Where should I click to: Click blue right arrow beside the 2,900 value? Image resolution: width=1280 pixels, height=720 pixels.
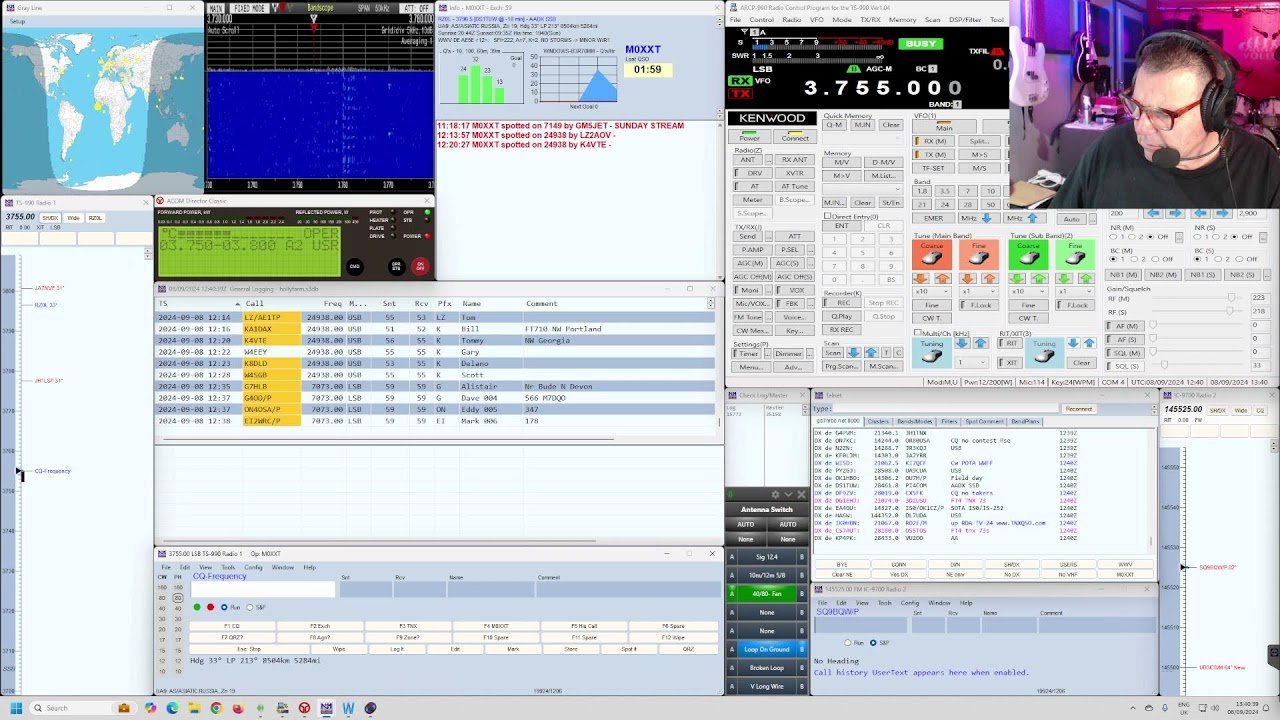click(1224, 213)
